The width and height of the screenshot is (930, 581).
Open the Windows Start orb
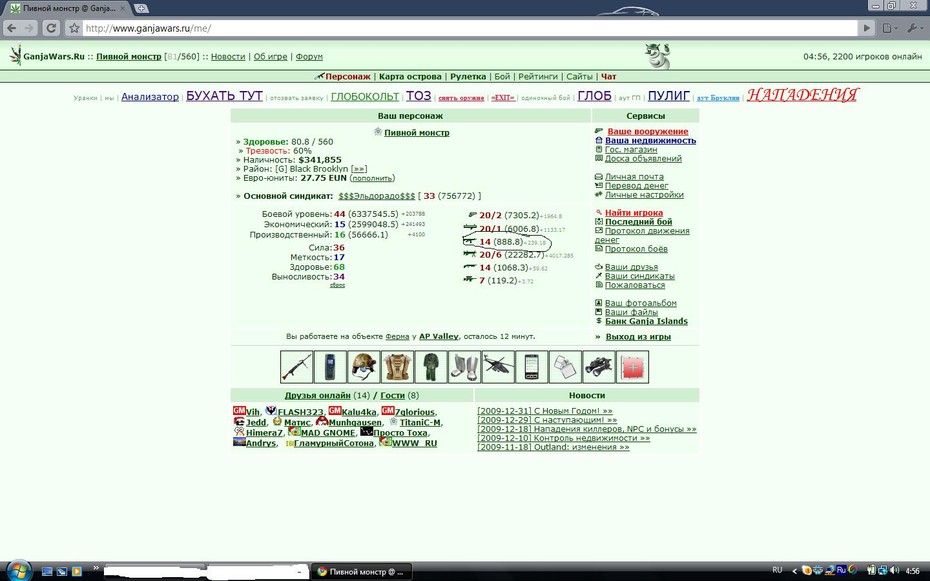[x=18, y=571]
